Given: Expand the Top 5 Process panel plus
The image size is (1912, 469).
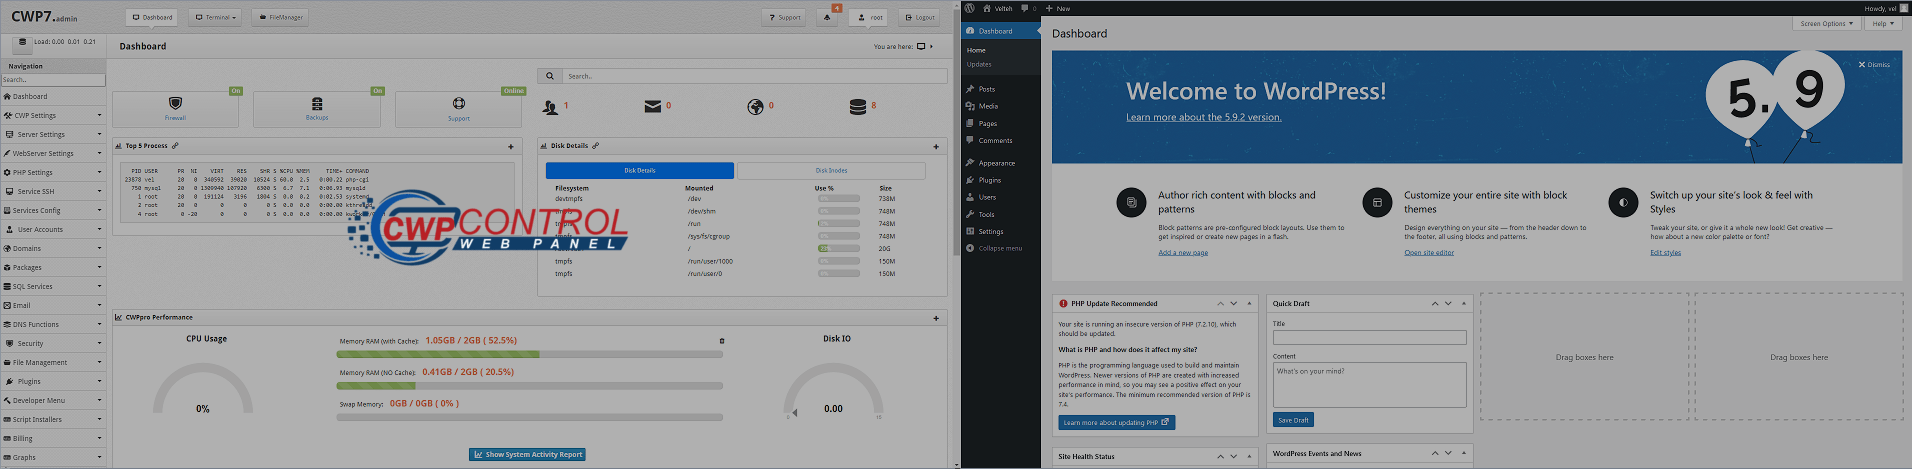Looking at the screenshot, I should pos(511,147).
